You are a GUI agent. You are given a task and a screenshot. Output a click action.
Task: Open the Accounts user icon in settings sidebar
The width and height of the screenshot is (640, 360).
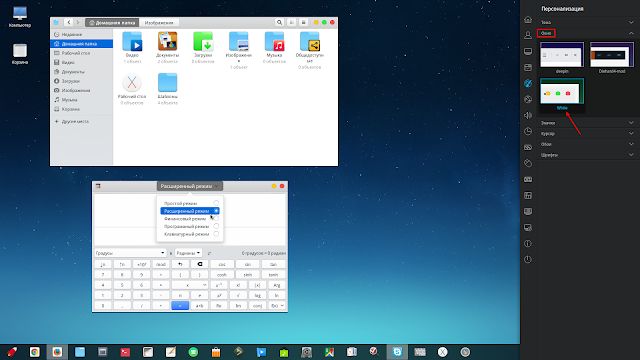[x=528, y=36]
